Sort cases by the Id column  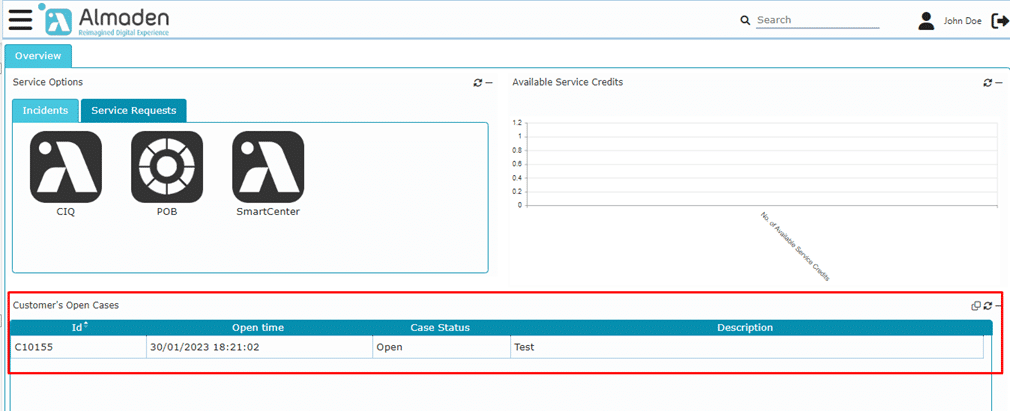[x=77, y=328]
